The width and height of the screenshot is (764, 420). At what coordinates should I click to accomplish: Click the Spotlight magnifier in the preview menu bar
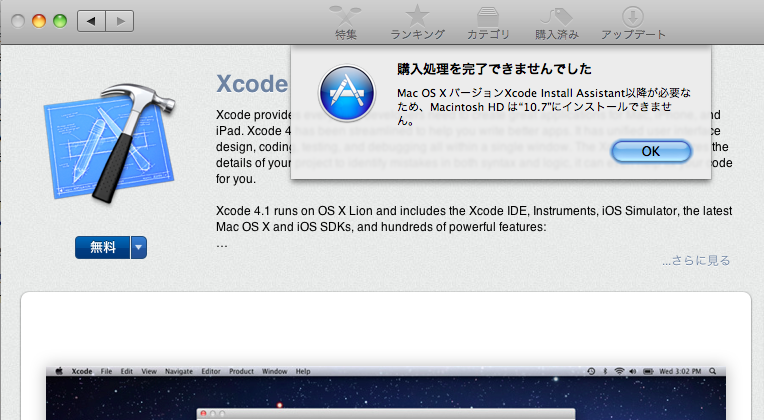[712, 371]
